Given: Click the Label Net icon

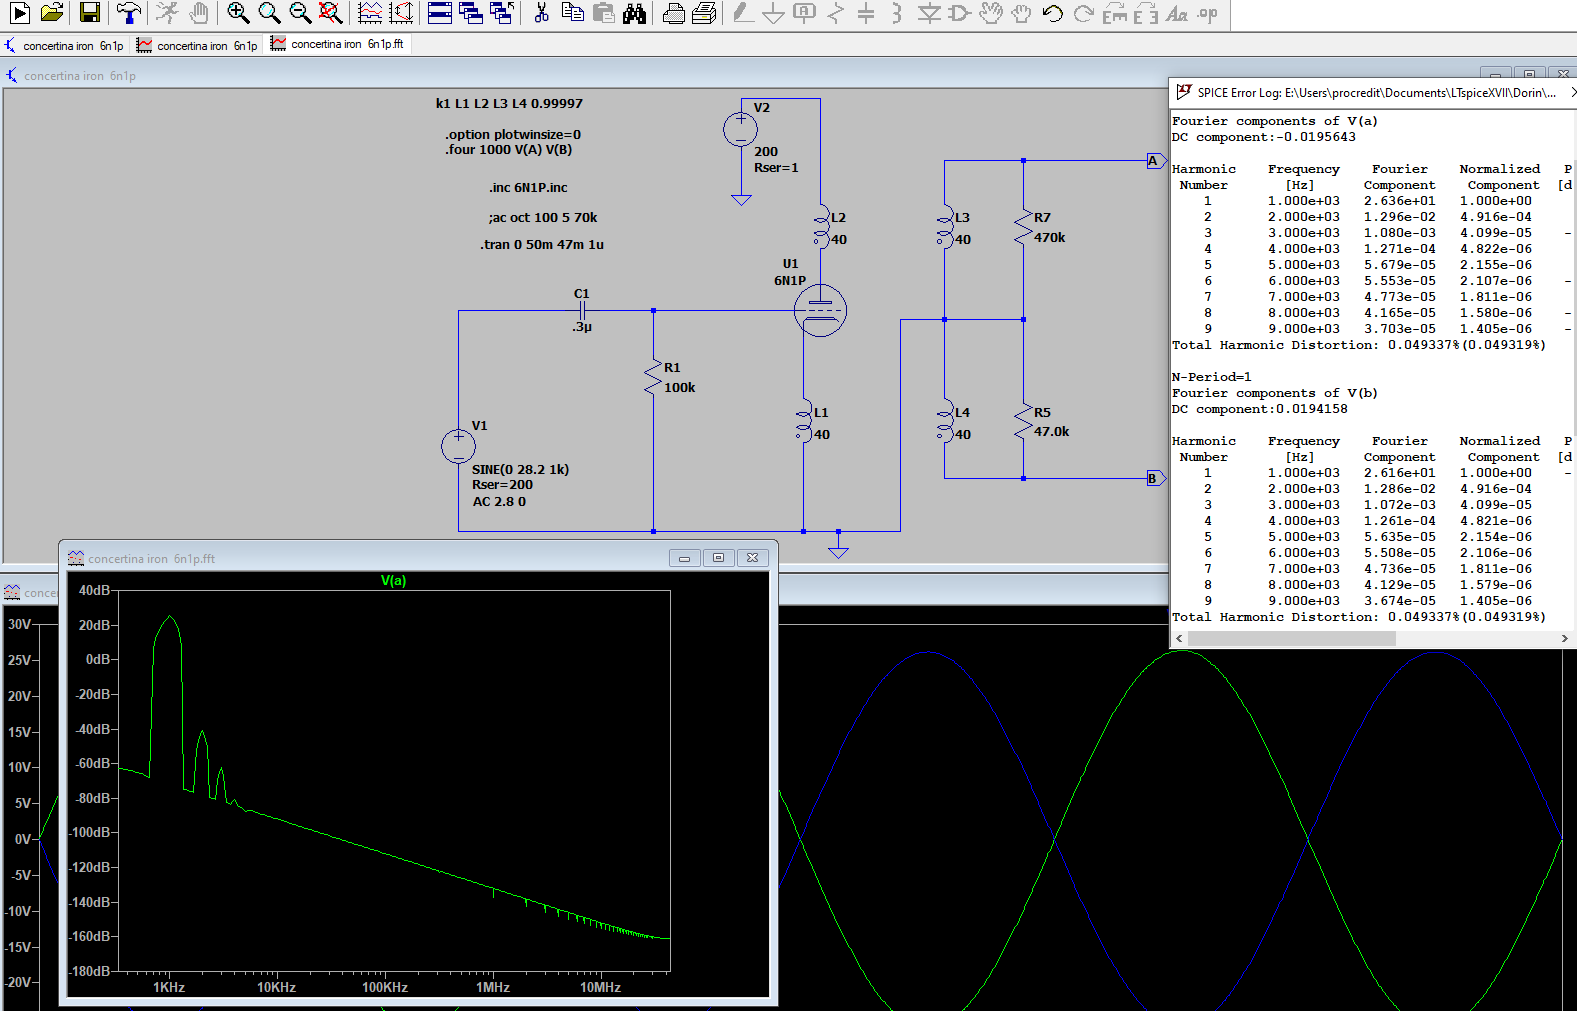Looking at the screenshot, I should coord(804,13).
